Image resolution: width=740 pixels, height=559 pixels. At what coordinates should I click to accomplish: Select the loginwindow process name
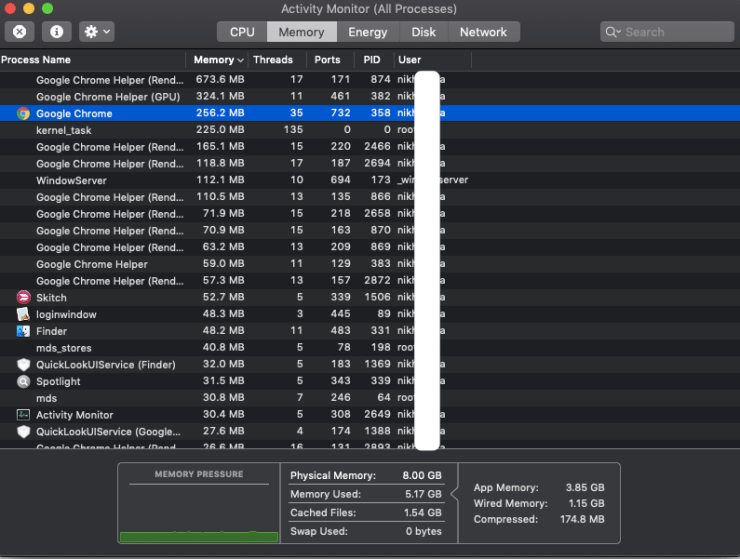66,314
